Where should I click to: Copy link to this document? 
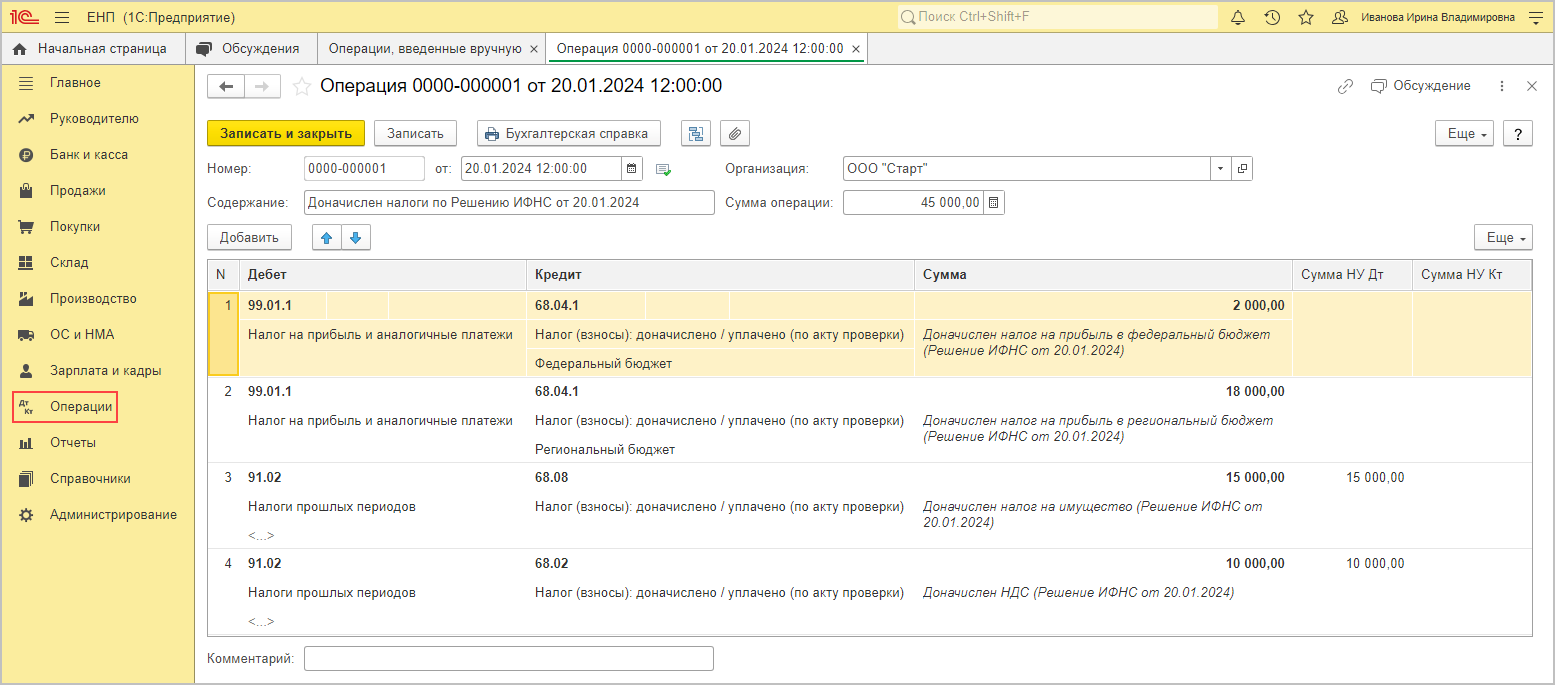click(x=1345, y=87)
